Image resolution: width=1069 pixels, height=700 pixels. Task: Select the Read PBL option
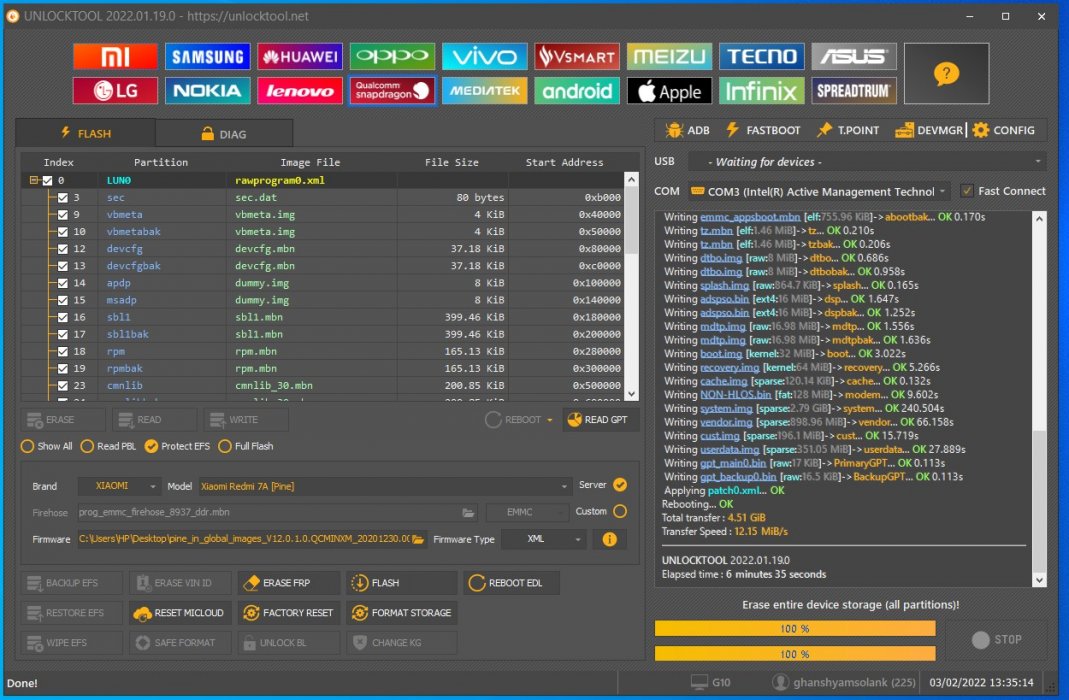[108, 446]
